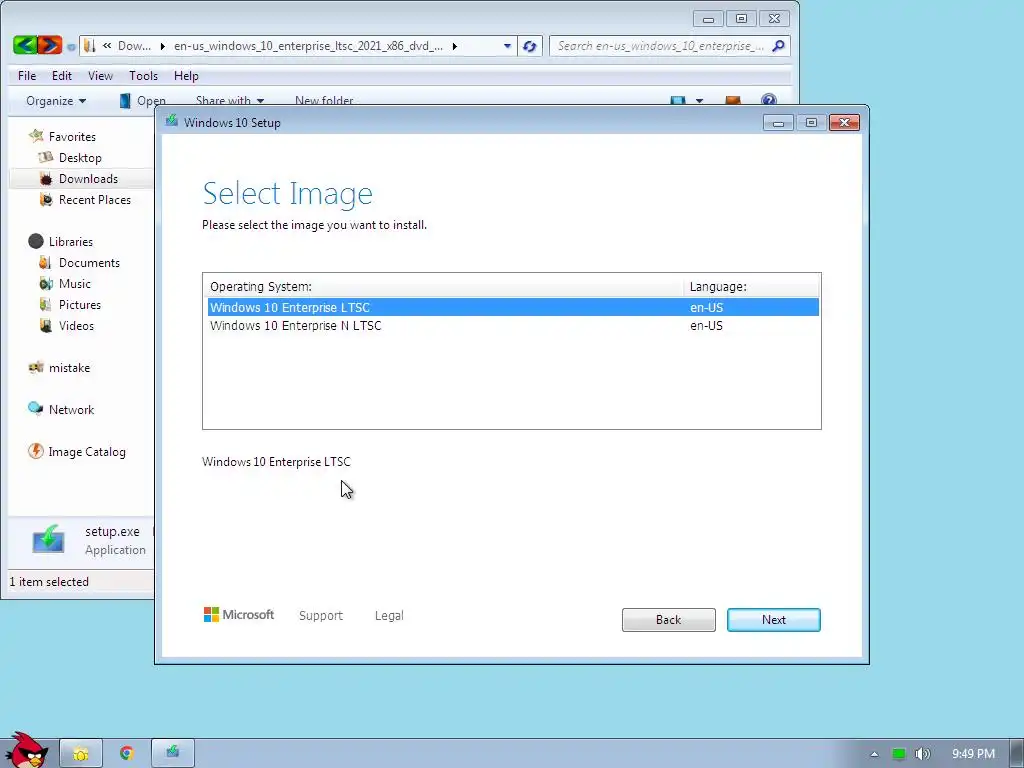Select Recent Places in navigation pane
Screen dimensions: 1024x768
[x=85, y=200]
